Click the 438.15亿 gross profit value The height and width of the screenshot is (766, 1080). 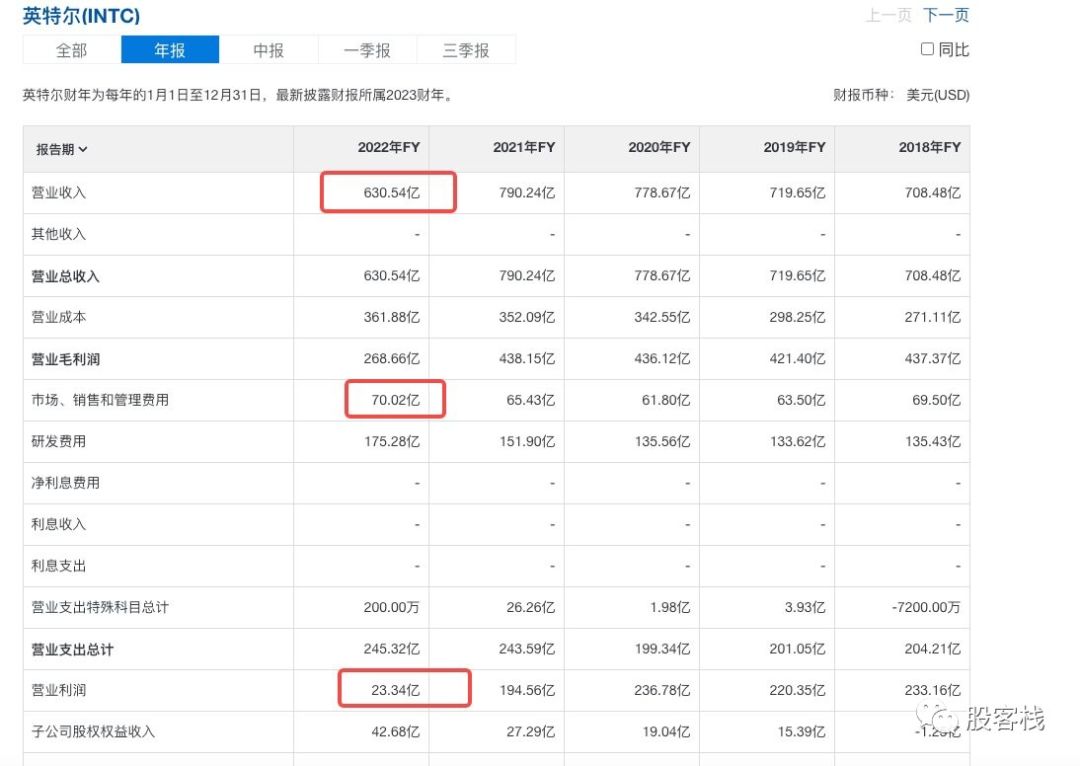pos(527,358)
